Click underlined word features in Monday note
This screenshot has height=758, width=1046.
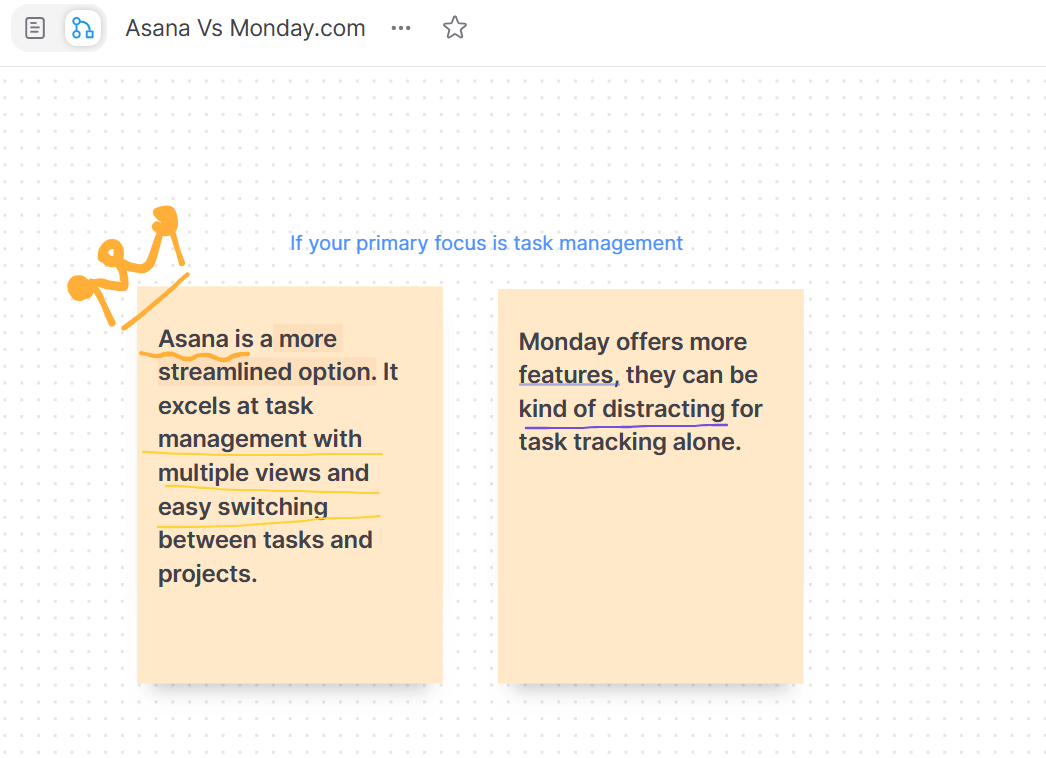pos(568,375)
